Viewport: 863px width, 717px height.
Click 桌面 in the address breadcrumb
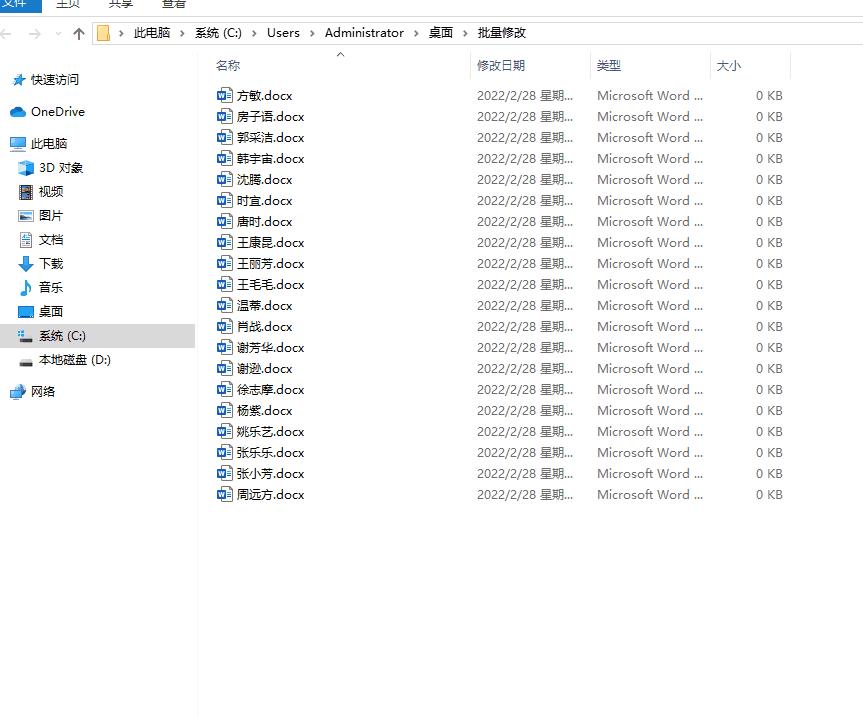tap(441, 33)
